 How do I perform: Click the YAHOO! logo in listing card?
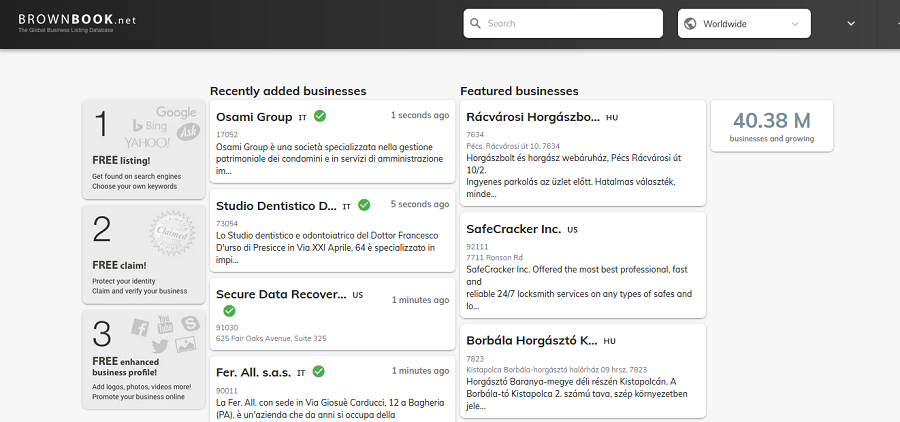click(x=147, y=142)
